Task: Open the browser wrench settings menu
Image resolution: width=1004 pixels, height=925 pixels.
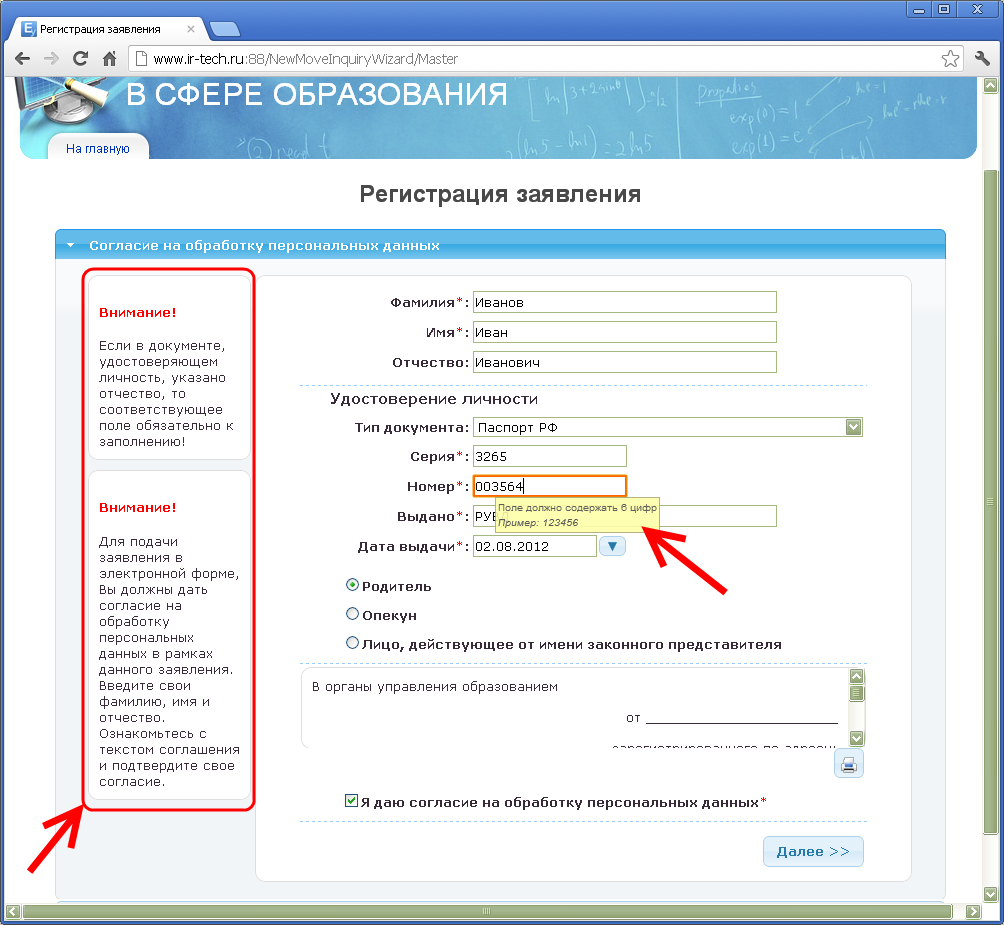Action: click(x=982, y=59)
